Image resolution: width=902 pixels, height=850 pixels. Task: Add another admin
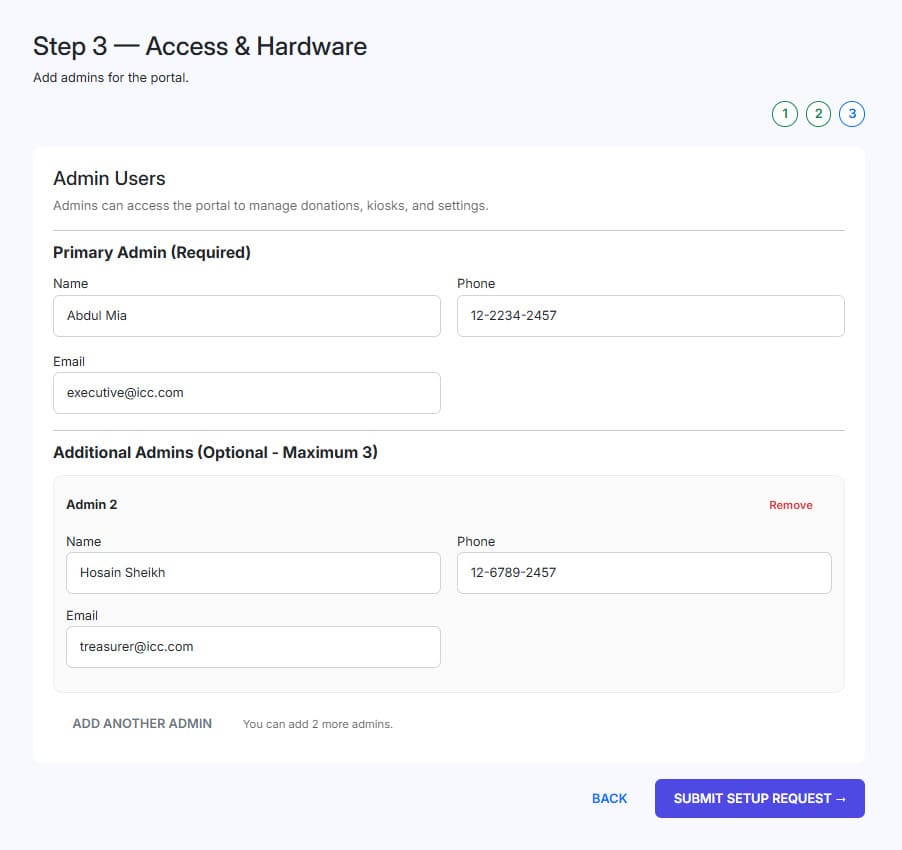(x=142, y=723)
